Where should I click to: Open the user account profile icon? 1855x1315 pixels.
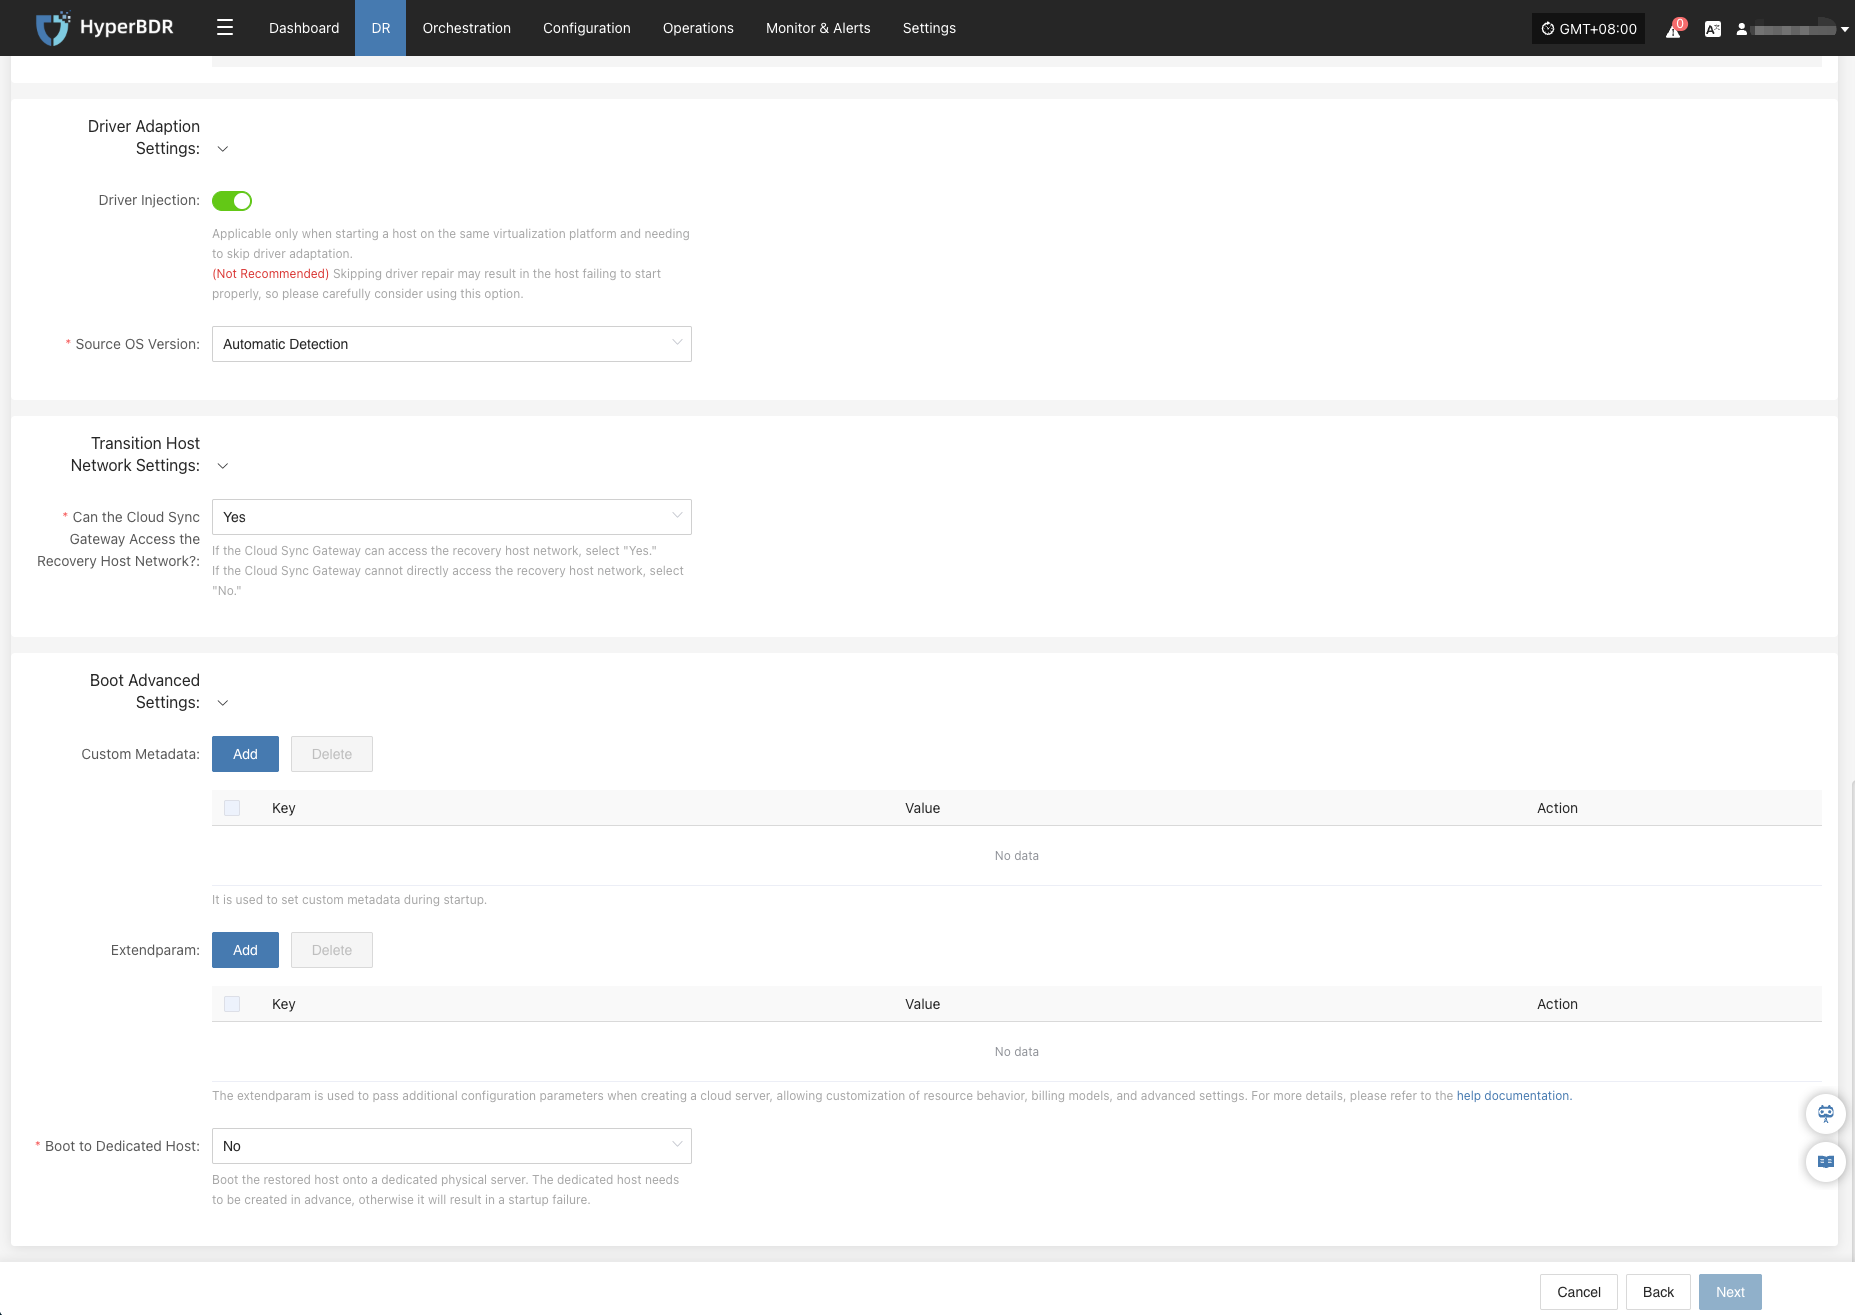[x=1742, y=29]
